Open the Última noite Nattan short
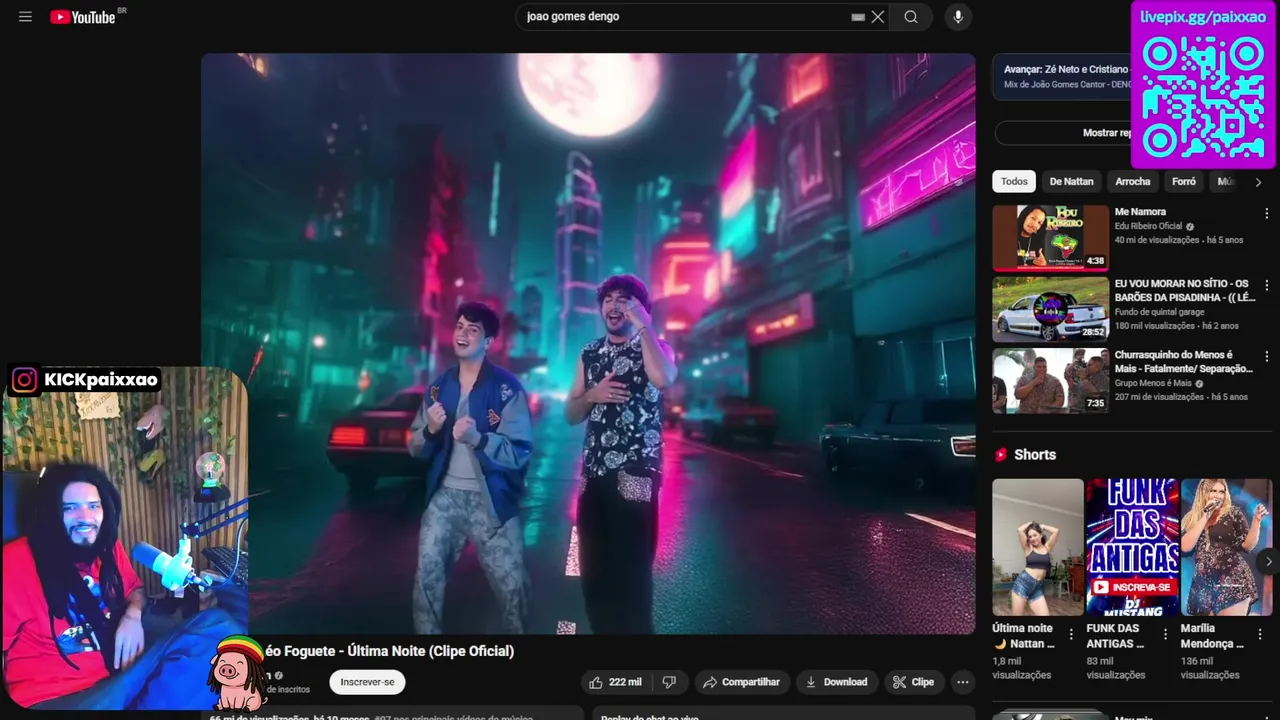This screenshot has width=1280, height=720. pyautogui.click(x=1038, y=547)
